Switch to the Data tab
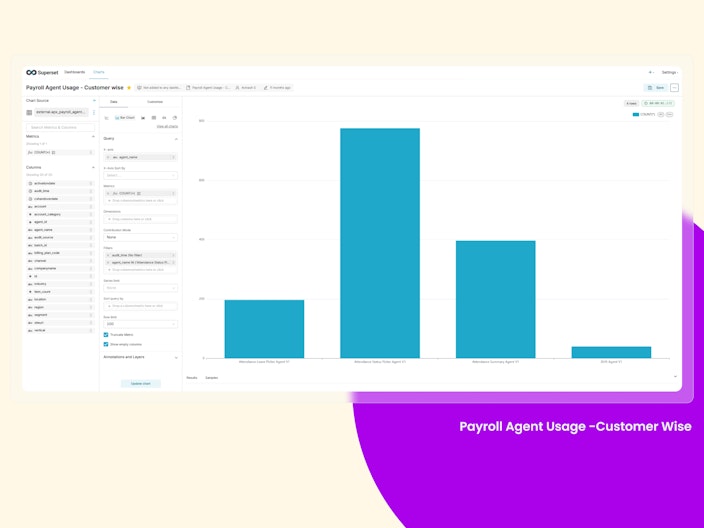The width and height of the screenshot is (704, 528). point(114,102)
